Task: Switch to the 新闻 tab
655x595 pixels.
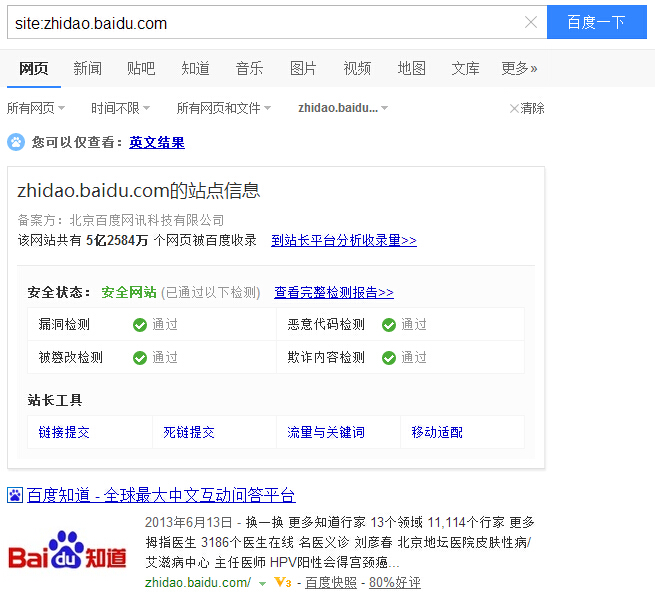Action: pos(87,68)
